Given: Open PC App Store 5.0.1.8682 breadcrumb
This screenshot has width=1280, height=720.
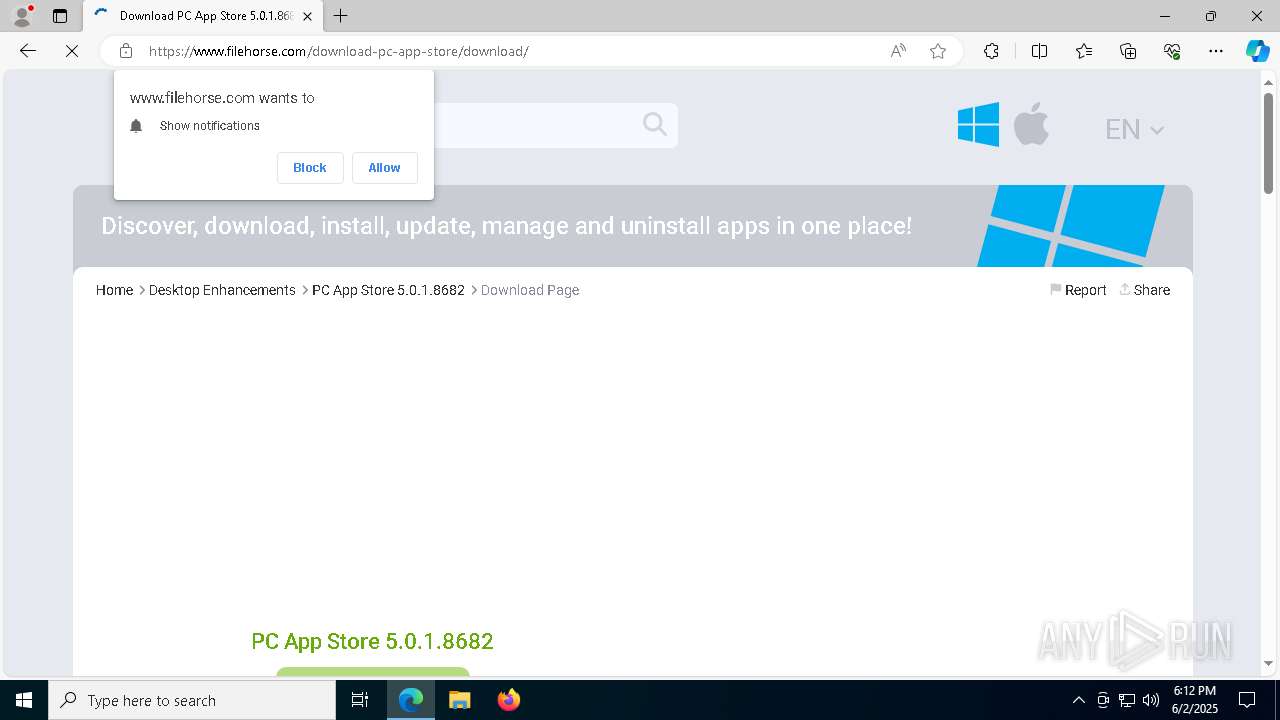Looking at the screenshot, I should 388,290.
